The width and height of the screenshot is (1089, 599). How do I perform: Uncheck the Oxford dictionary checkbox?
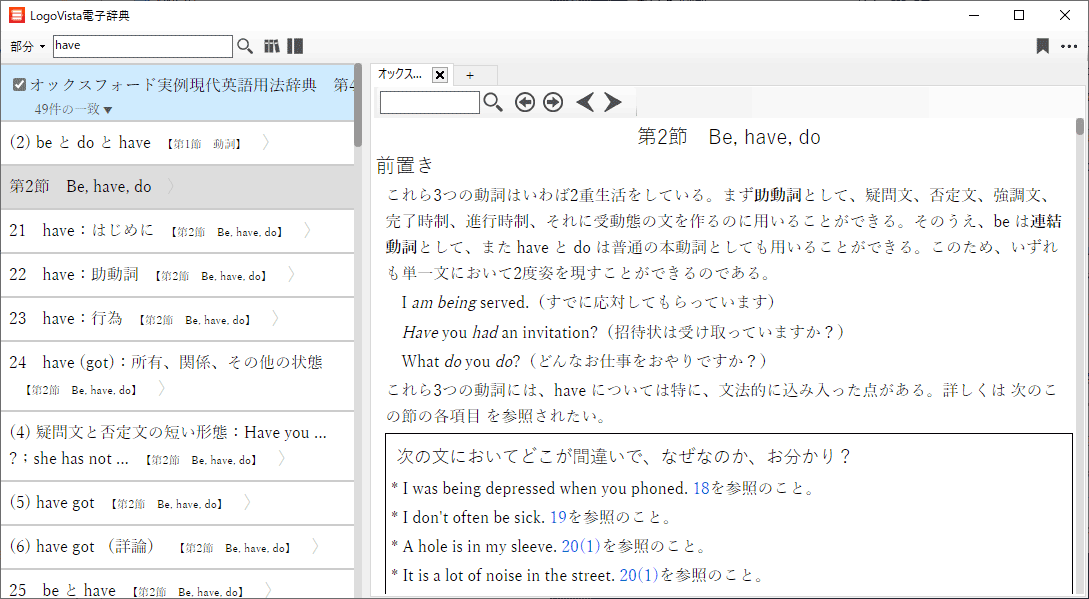(x=19, y=85)
